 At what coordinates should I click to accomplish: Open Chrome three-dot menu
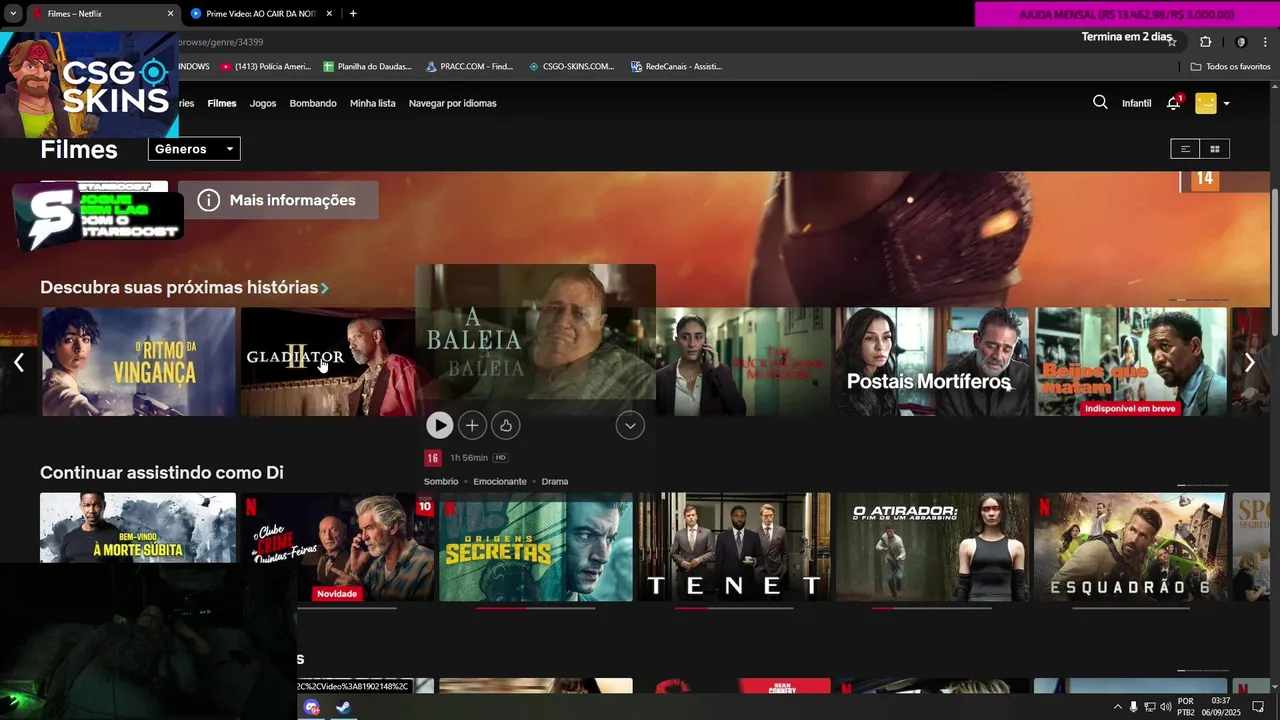(1265, 42)
